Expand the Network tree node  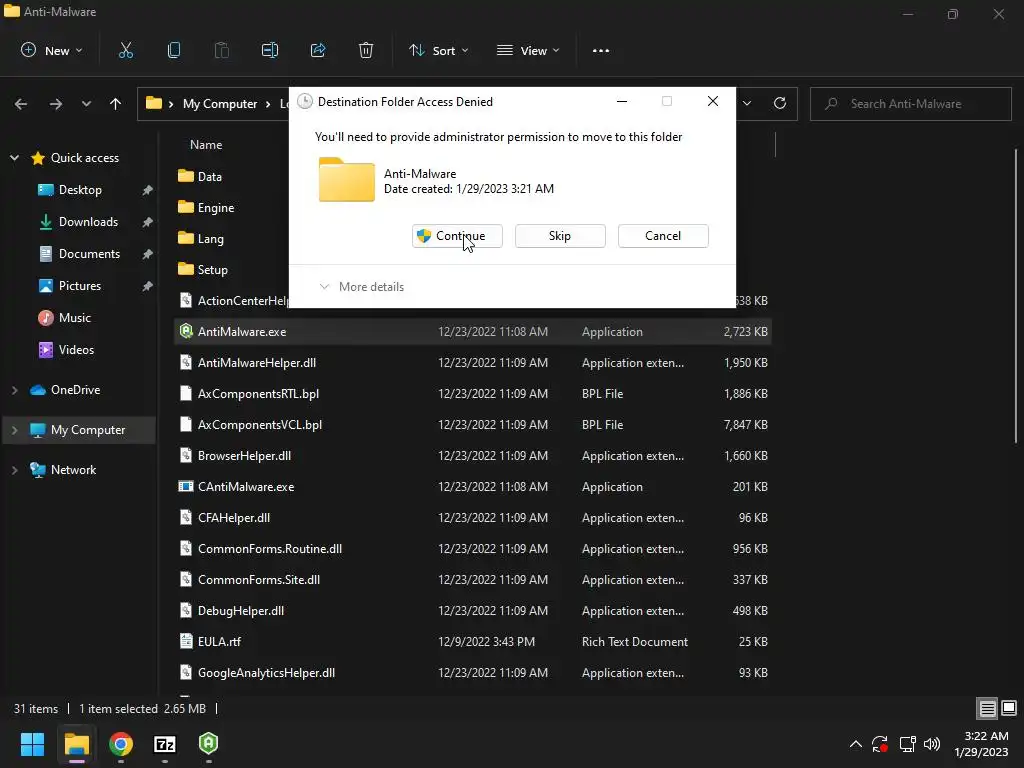14,470
